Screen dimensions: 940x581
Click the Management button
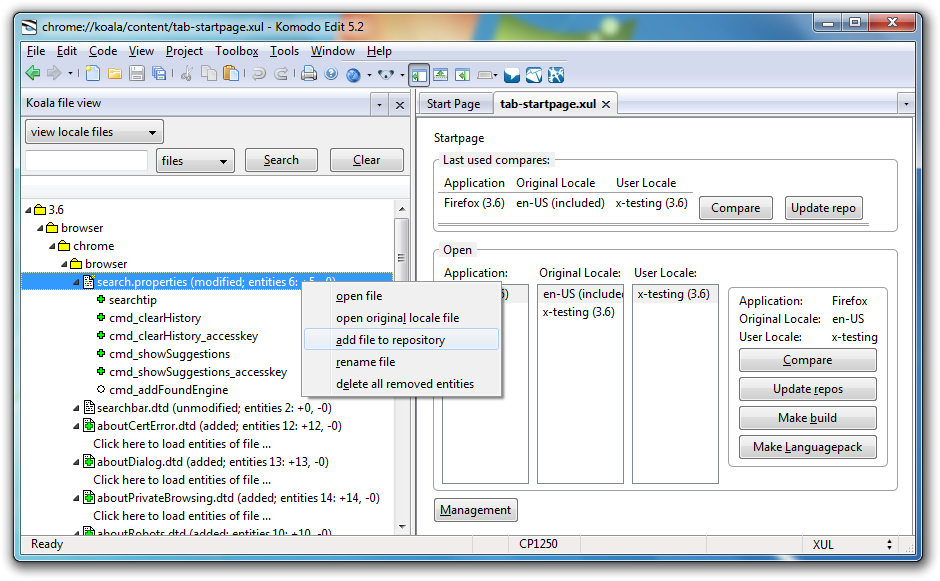point(475,510)
